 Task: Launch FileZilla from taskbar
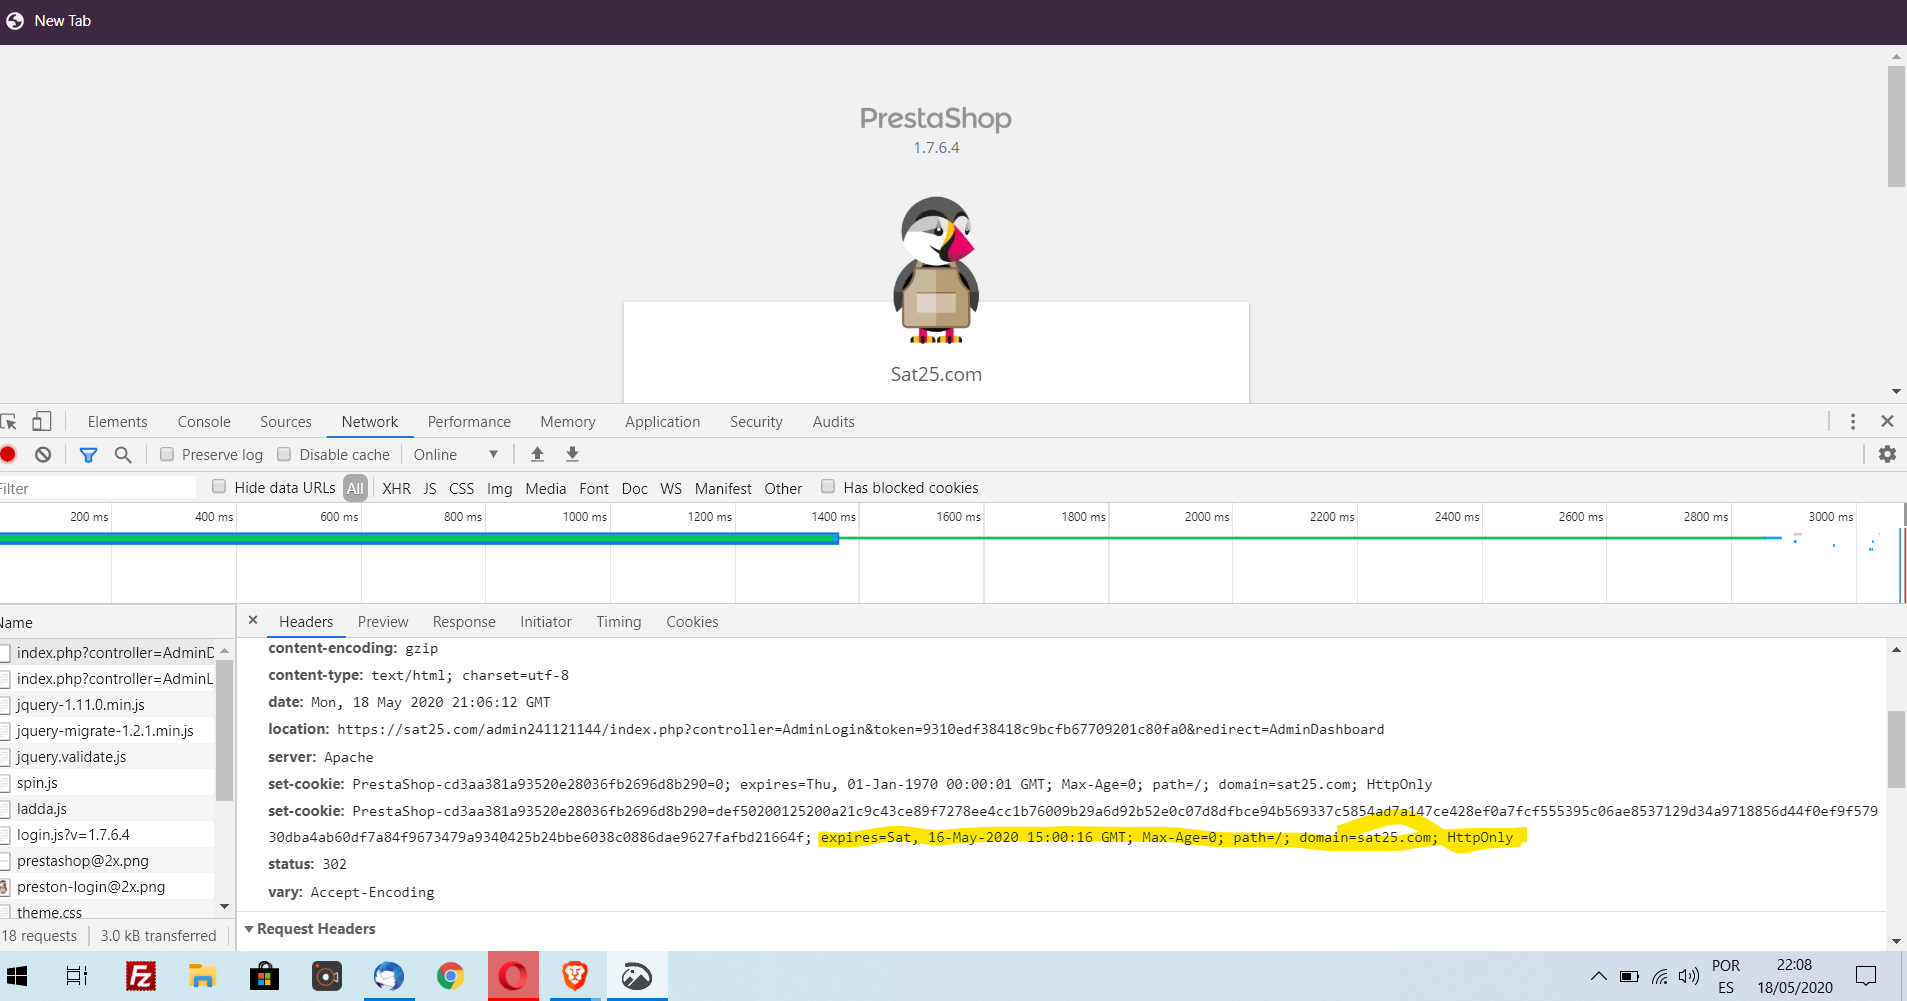coord(141,976)
